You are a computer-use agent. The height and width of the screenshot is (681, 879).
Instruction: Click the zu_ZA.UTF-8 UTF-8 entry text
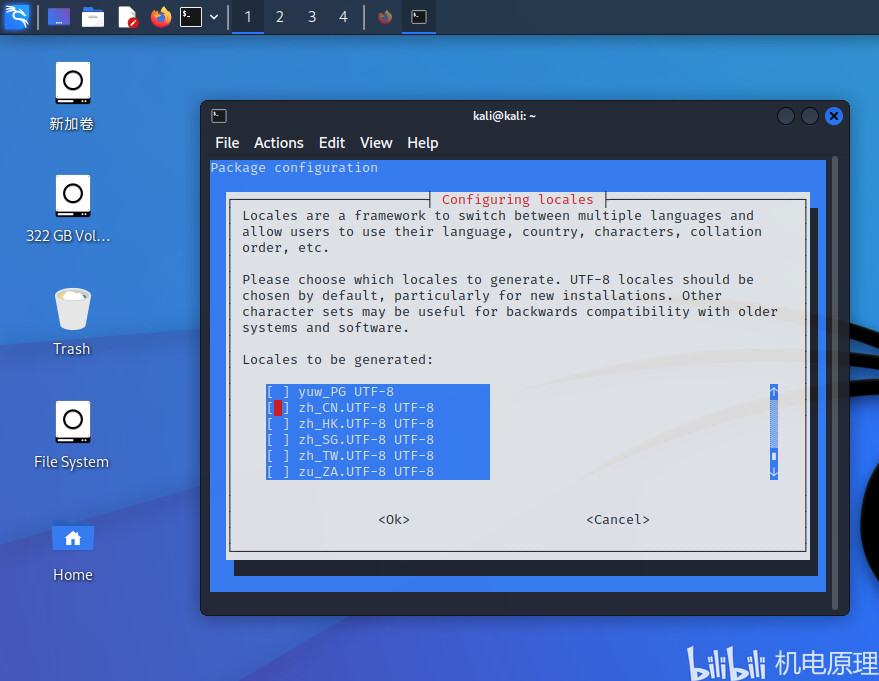pyautogui.click(x=366, y=471)
